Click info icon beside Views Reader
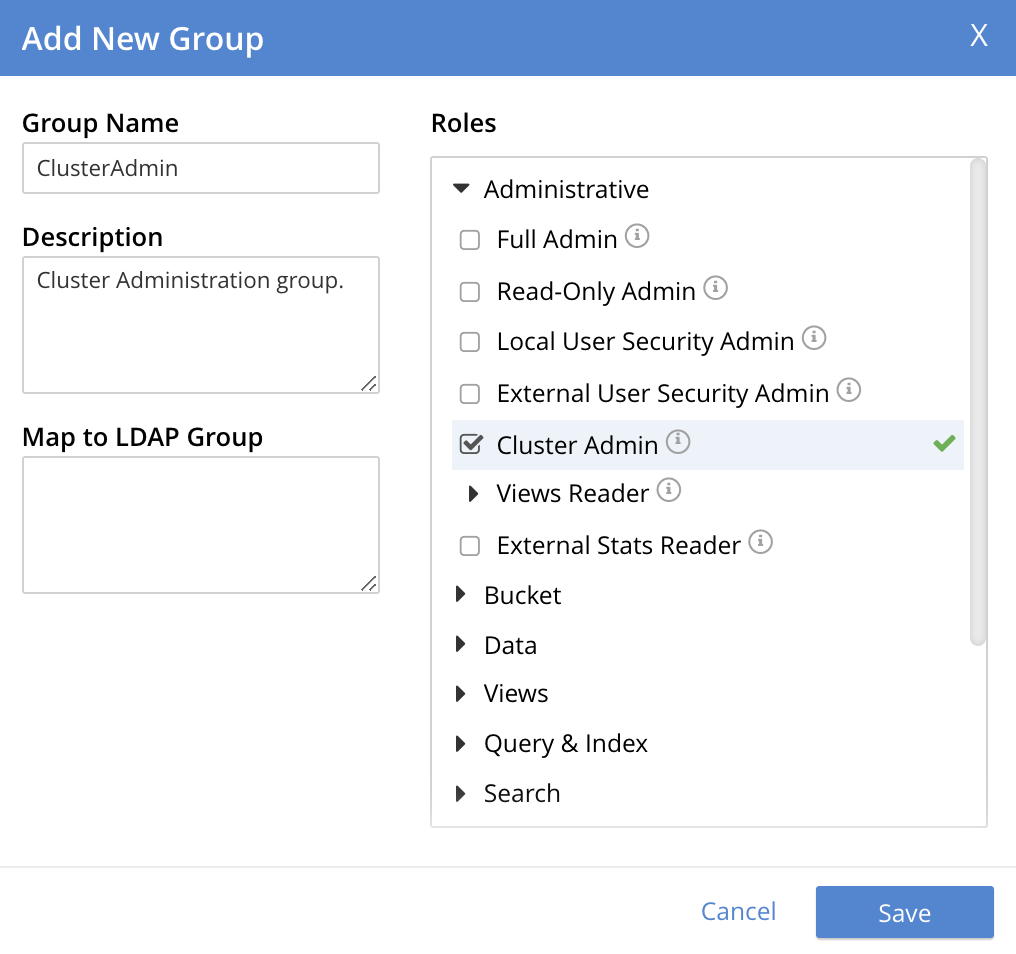1016x954 pixels. (x=669, y=491)
